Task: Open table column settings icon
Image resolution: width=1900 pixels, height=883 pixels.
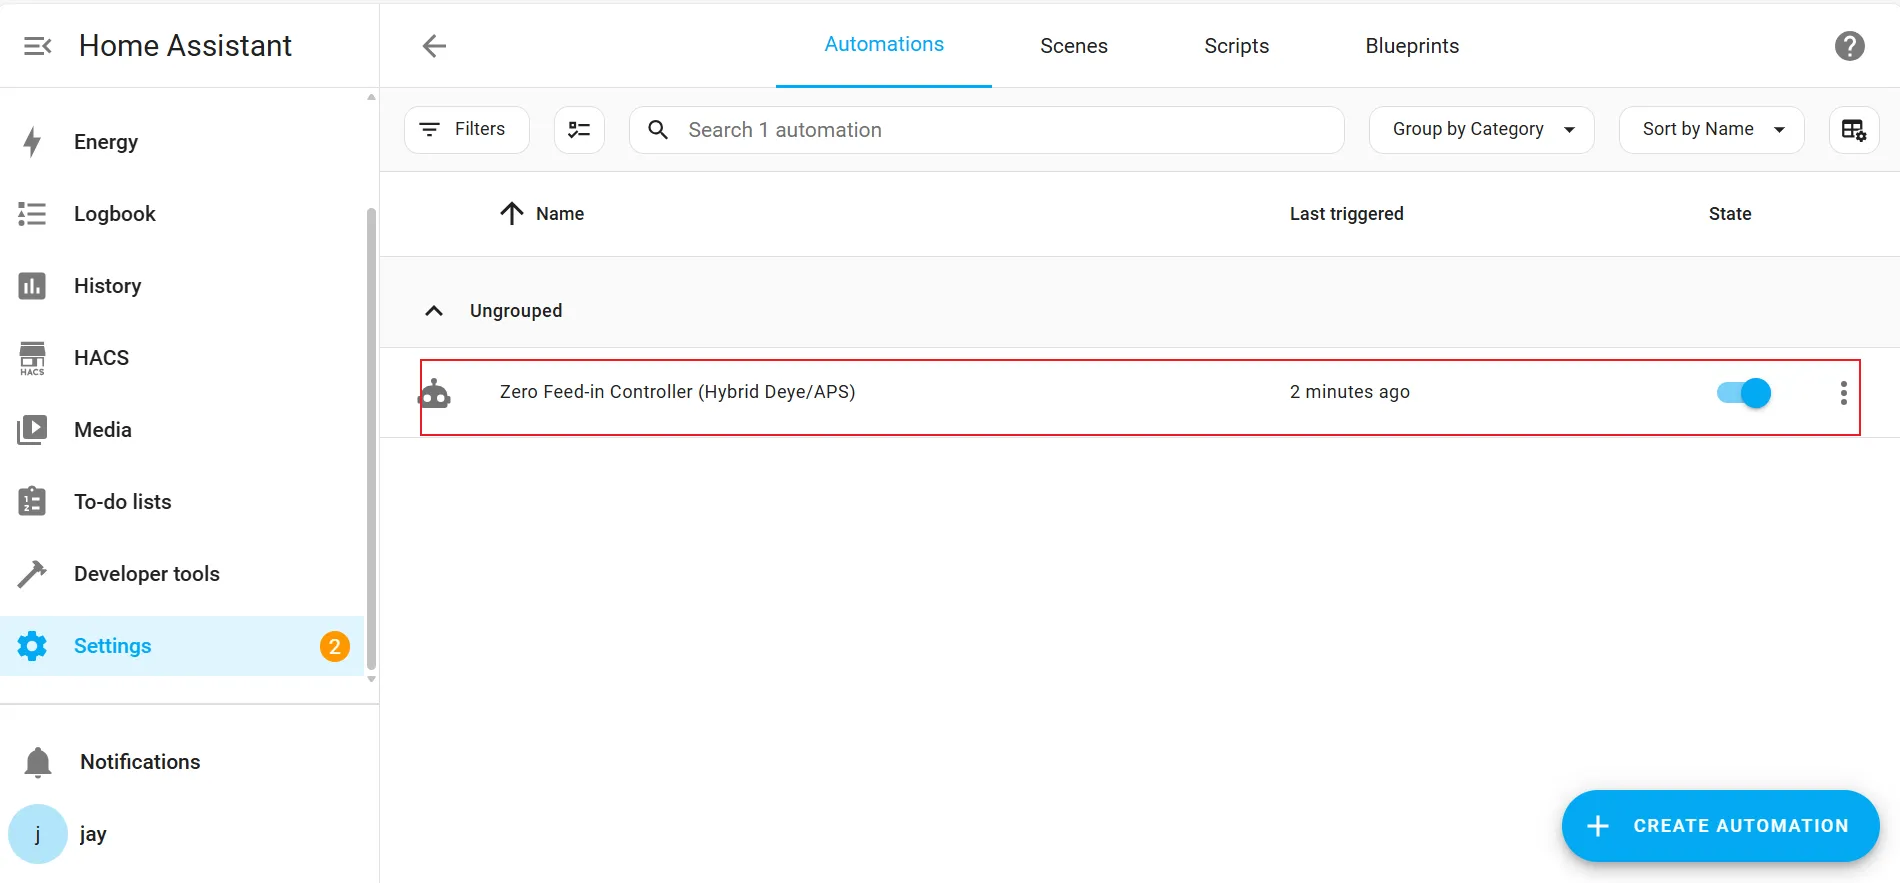Action: tap(1853, 130)
